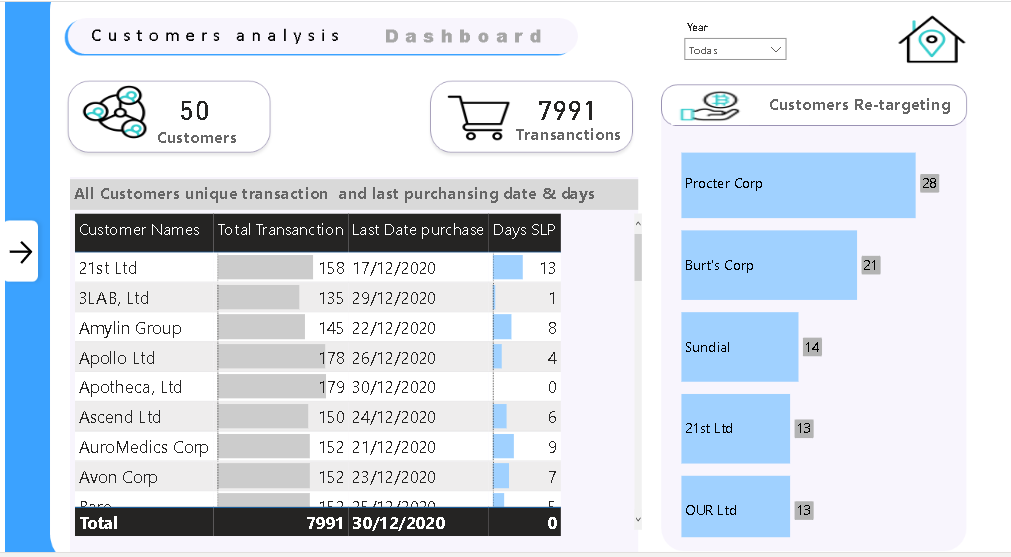Sort by Days SLP column header

(x=524, y=230)
